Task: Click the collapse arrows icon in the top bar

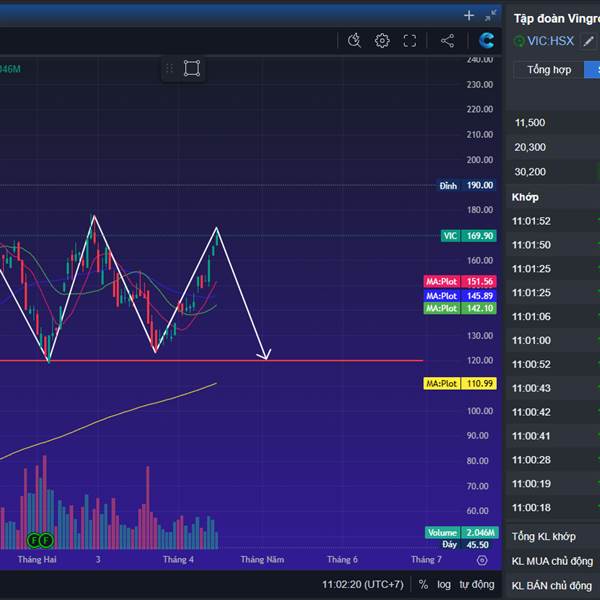Action: pyautogui.click(x=490, y=16)
